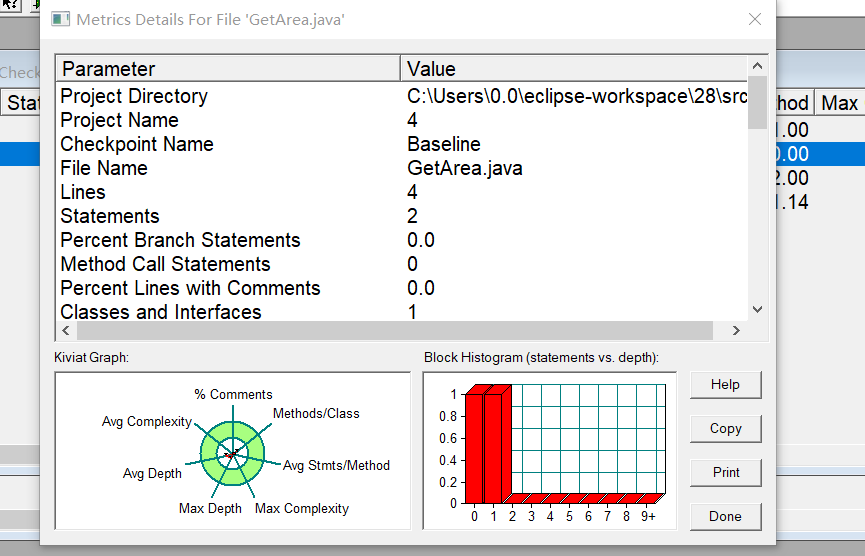Select the Classes and Interfaces row

(x=402, y=312)
